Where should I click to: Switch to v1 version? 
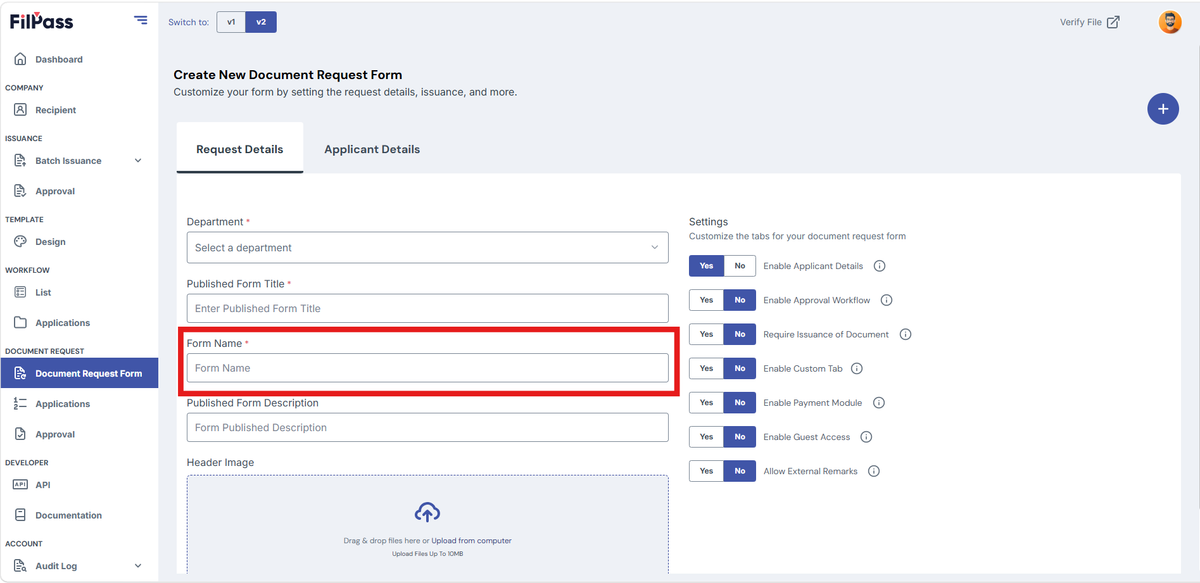(x=231, y=21)
